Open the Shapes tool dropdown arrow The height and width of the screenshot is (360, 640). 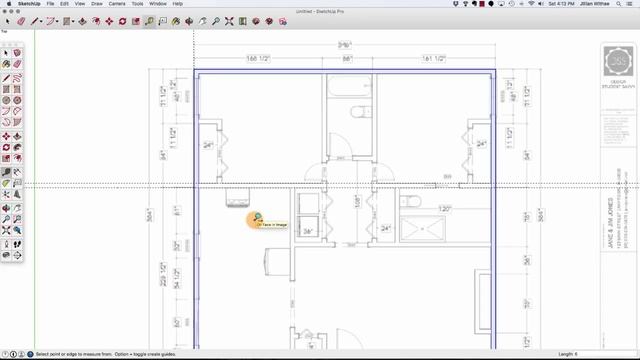(x=73, y=22)
